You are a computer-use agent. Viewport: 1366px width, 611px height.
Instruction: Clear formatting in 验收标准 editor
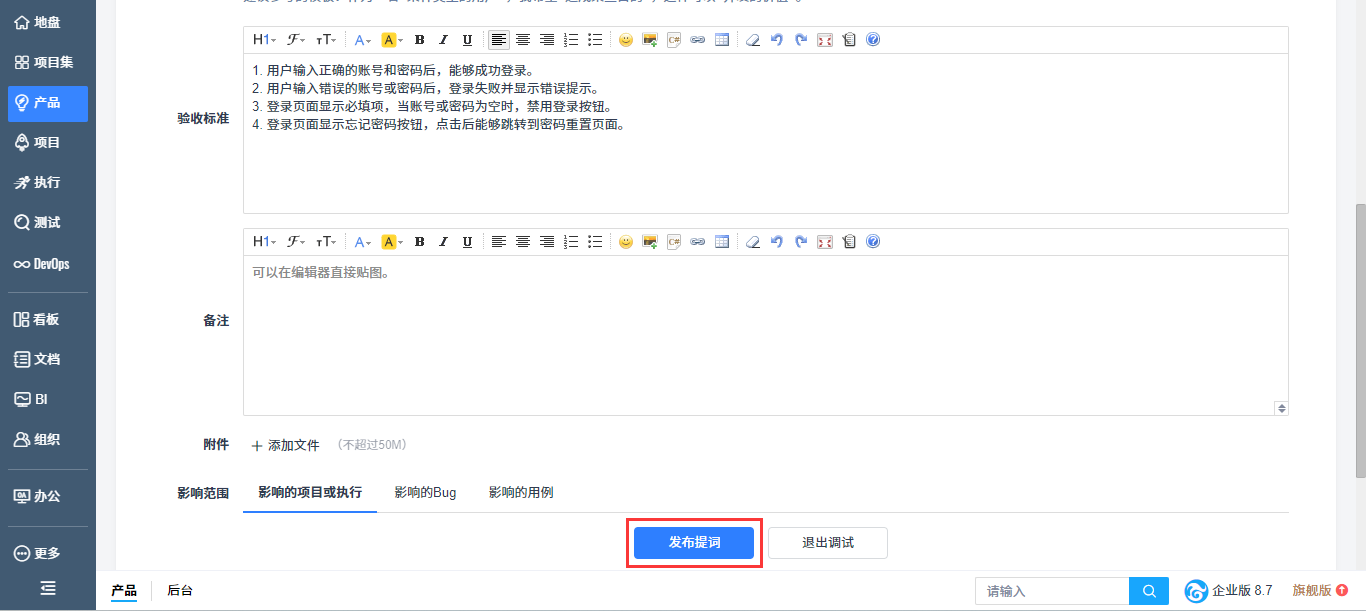coord(753,40)
